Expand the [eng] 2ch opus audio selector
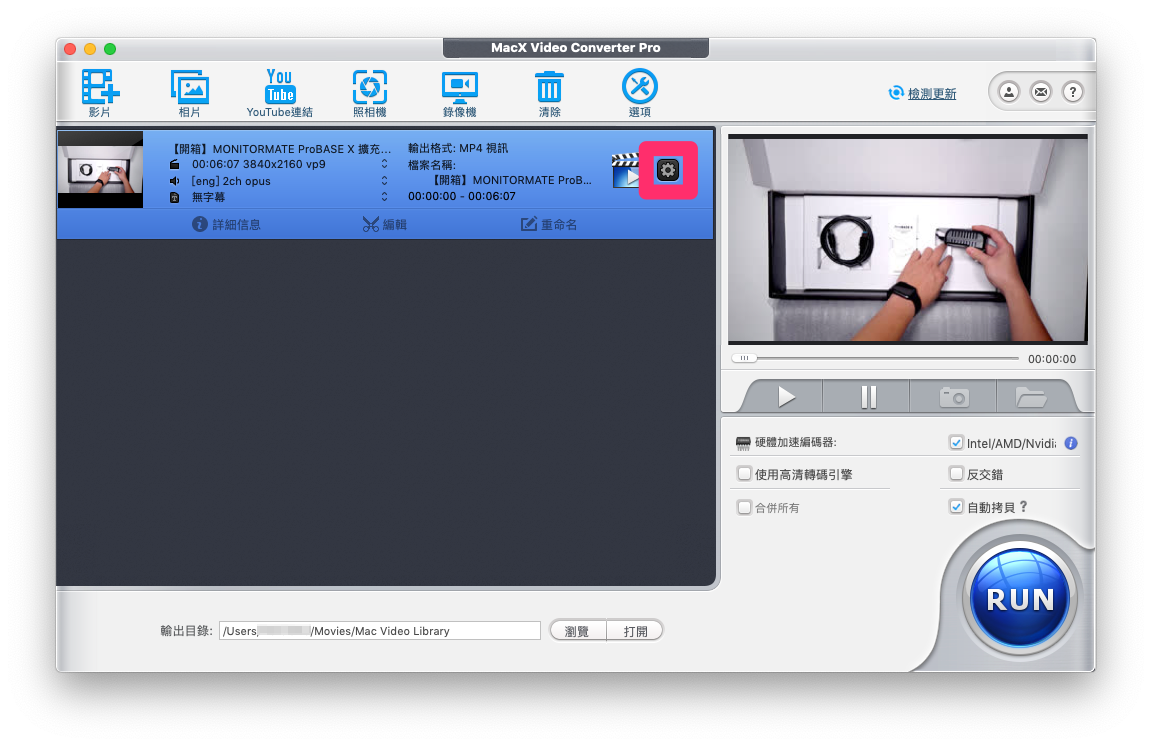The image size is (1152, 746). (x=384, y=181)
